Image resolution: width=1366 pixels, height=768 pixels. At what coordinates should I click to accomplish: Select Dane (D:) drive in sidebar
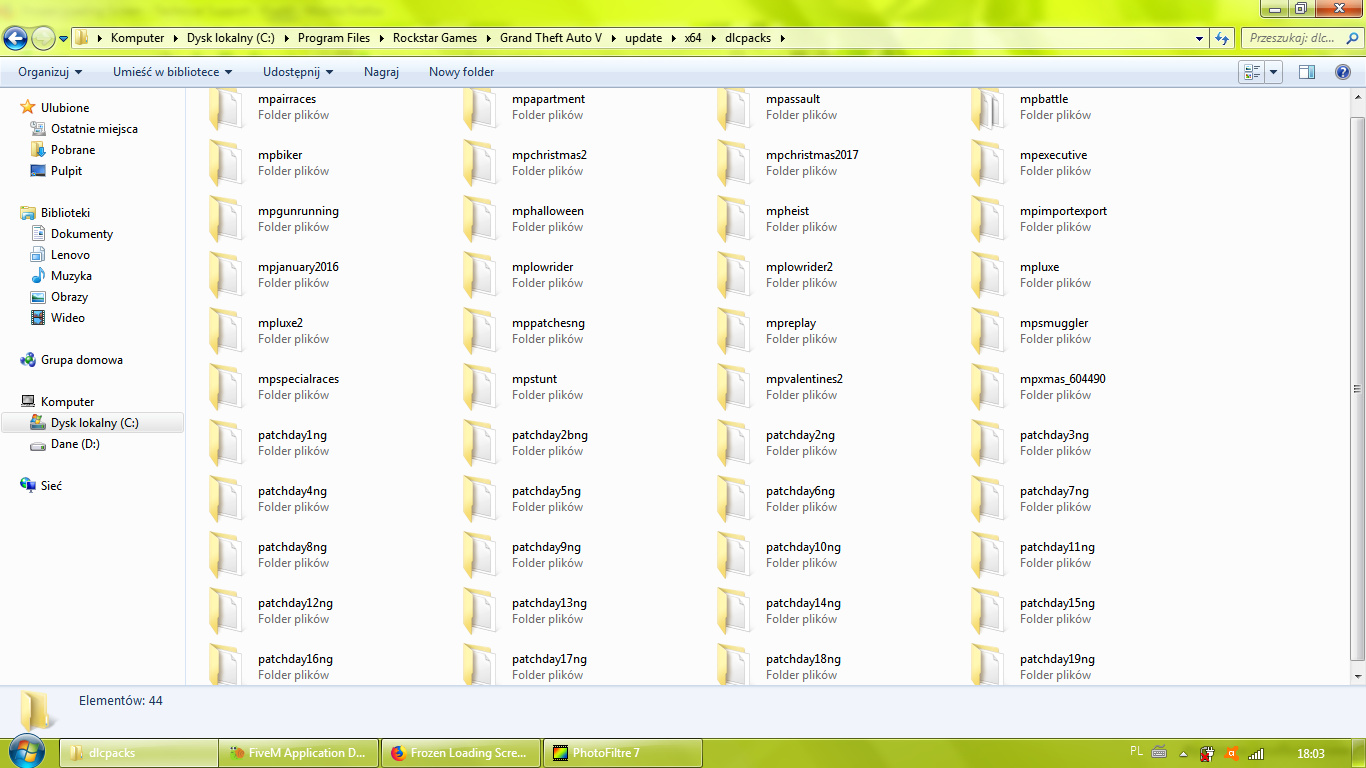pos(75,444)
